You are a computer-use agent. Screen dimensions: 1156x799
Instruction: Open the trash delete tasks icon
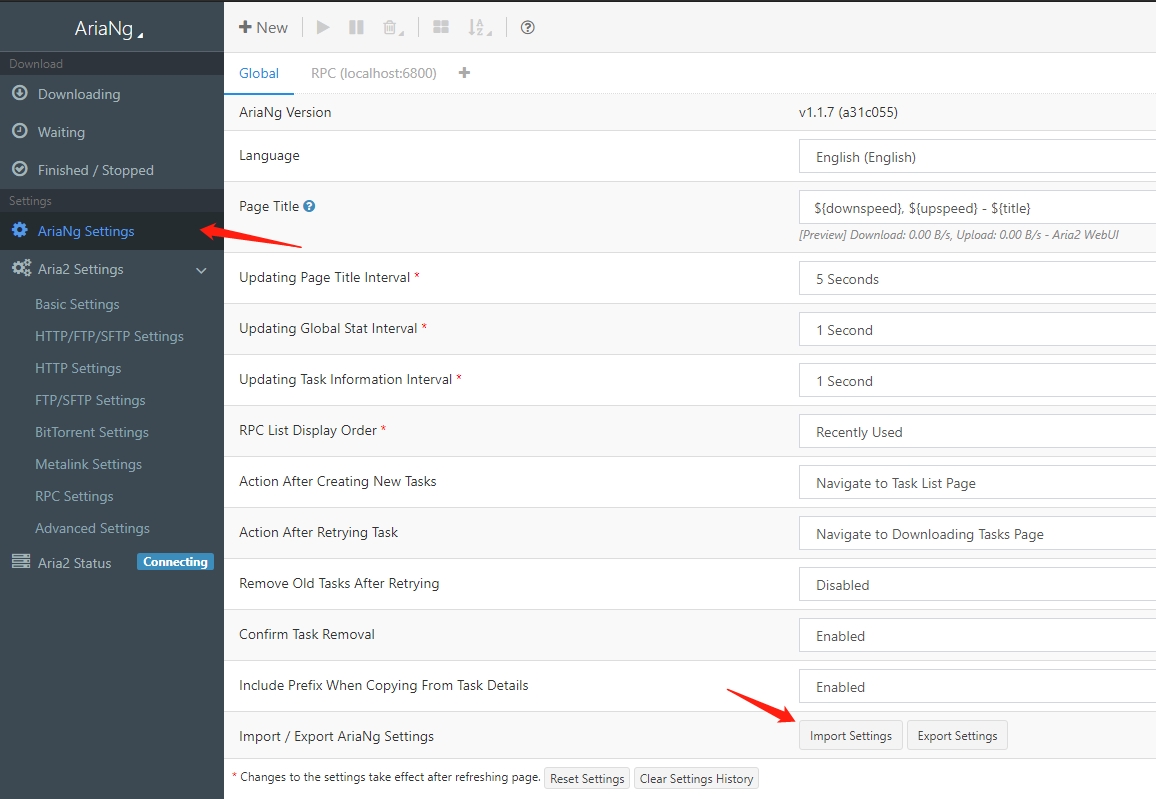(393, 27)
